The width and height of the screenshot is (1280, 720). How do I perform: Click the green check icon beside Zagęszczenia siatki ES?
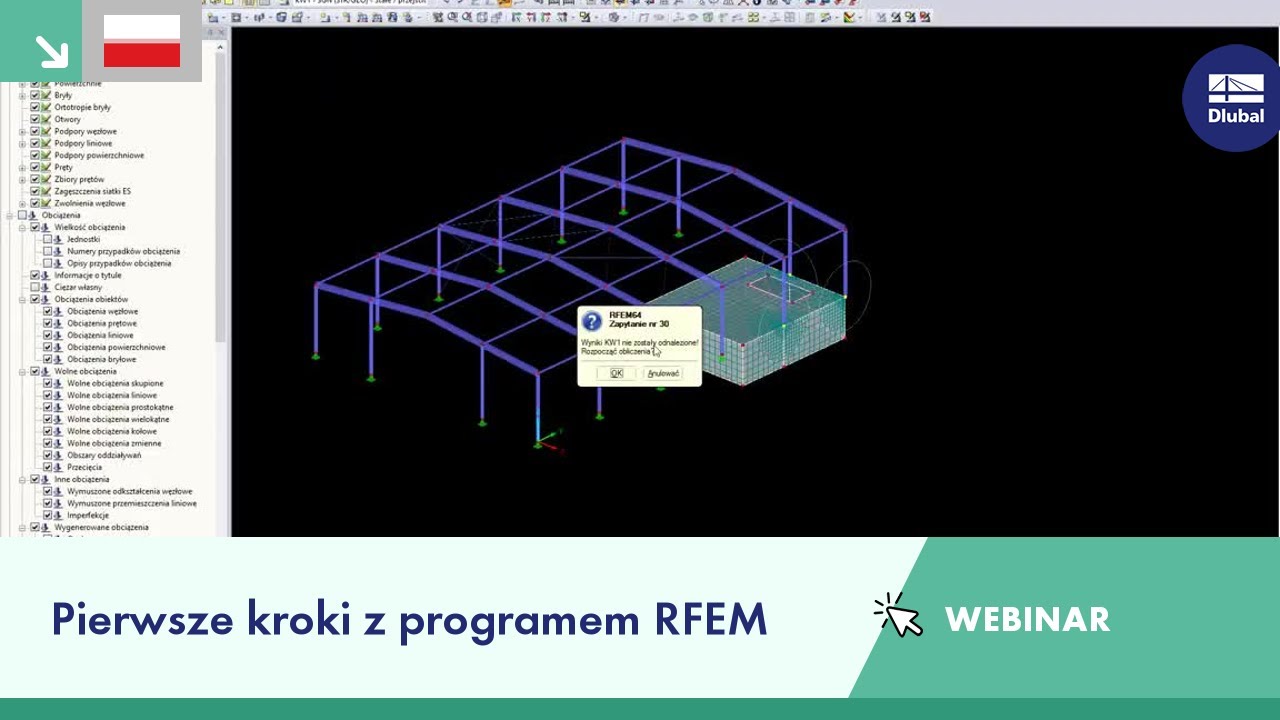[x=46, y=191]
